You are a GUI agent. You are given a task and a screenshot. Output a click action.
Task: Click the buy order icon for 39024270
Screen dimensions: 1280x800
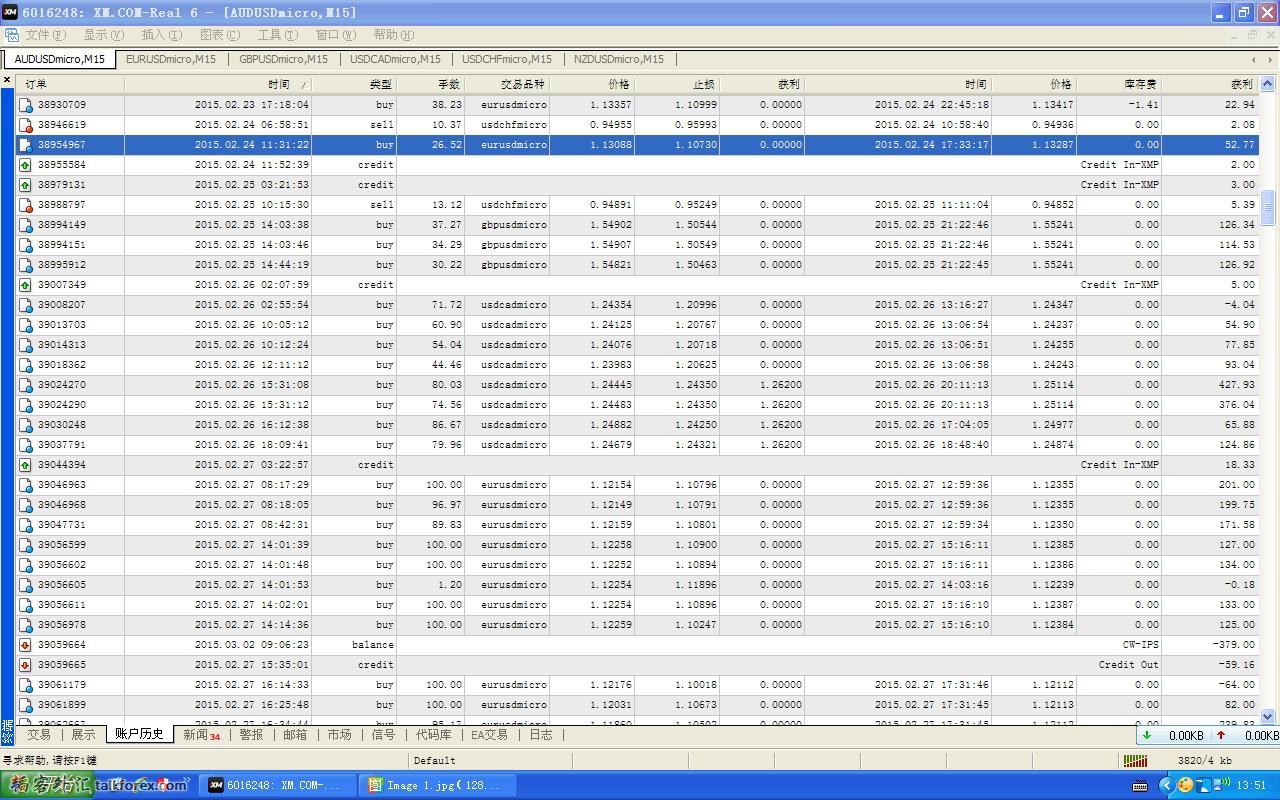tap(26, 385)
